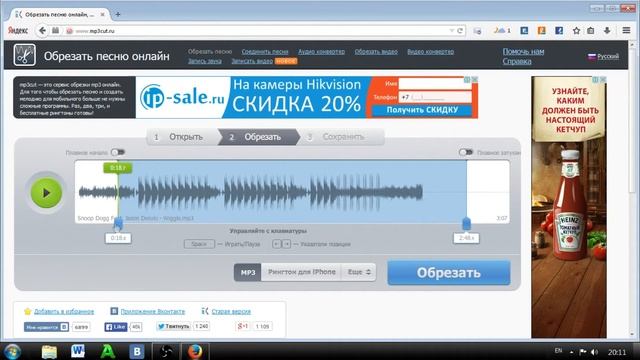Go to step 1 Открыть
This screenshot has height=360, width=640.
[x=182, y=137]
